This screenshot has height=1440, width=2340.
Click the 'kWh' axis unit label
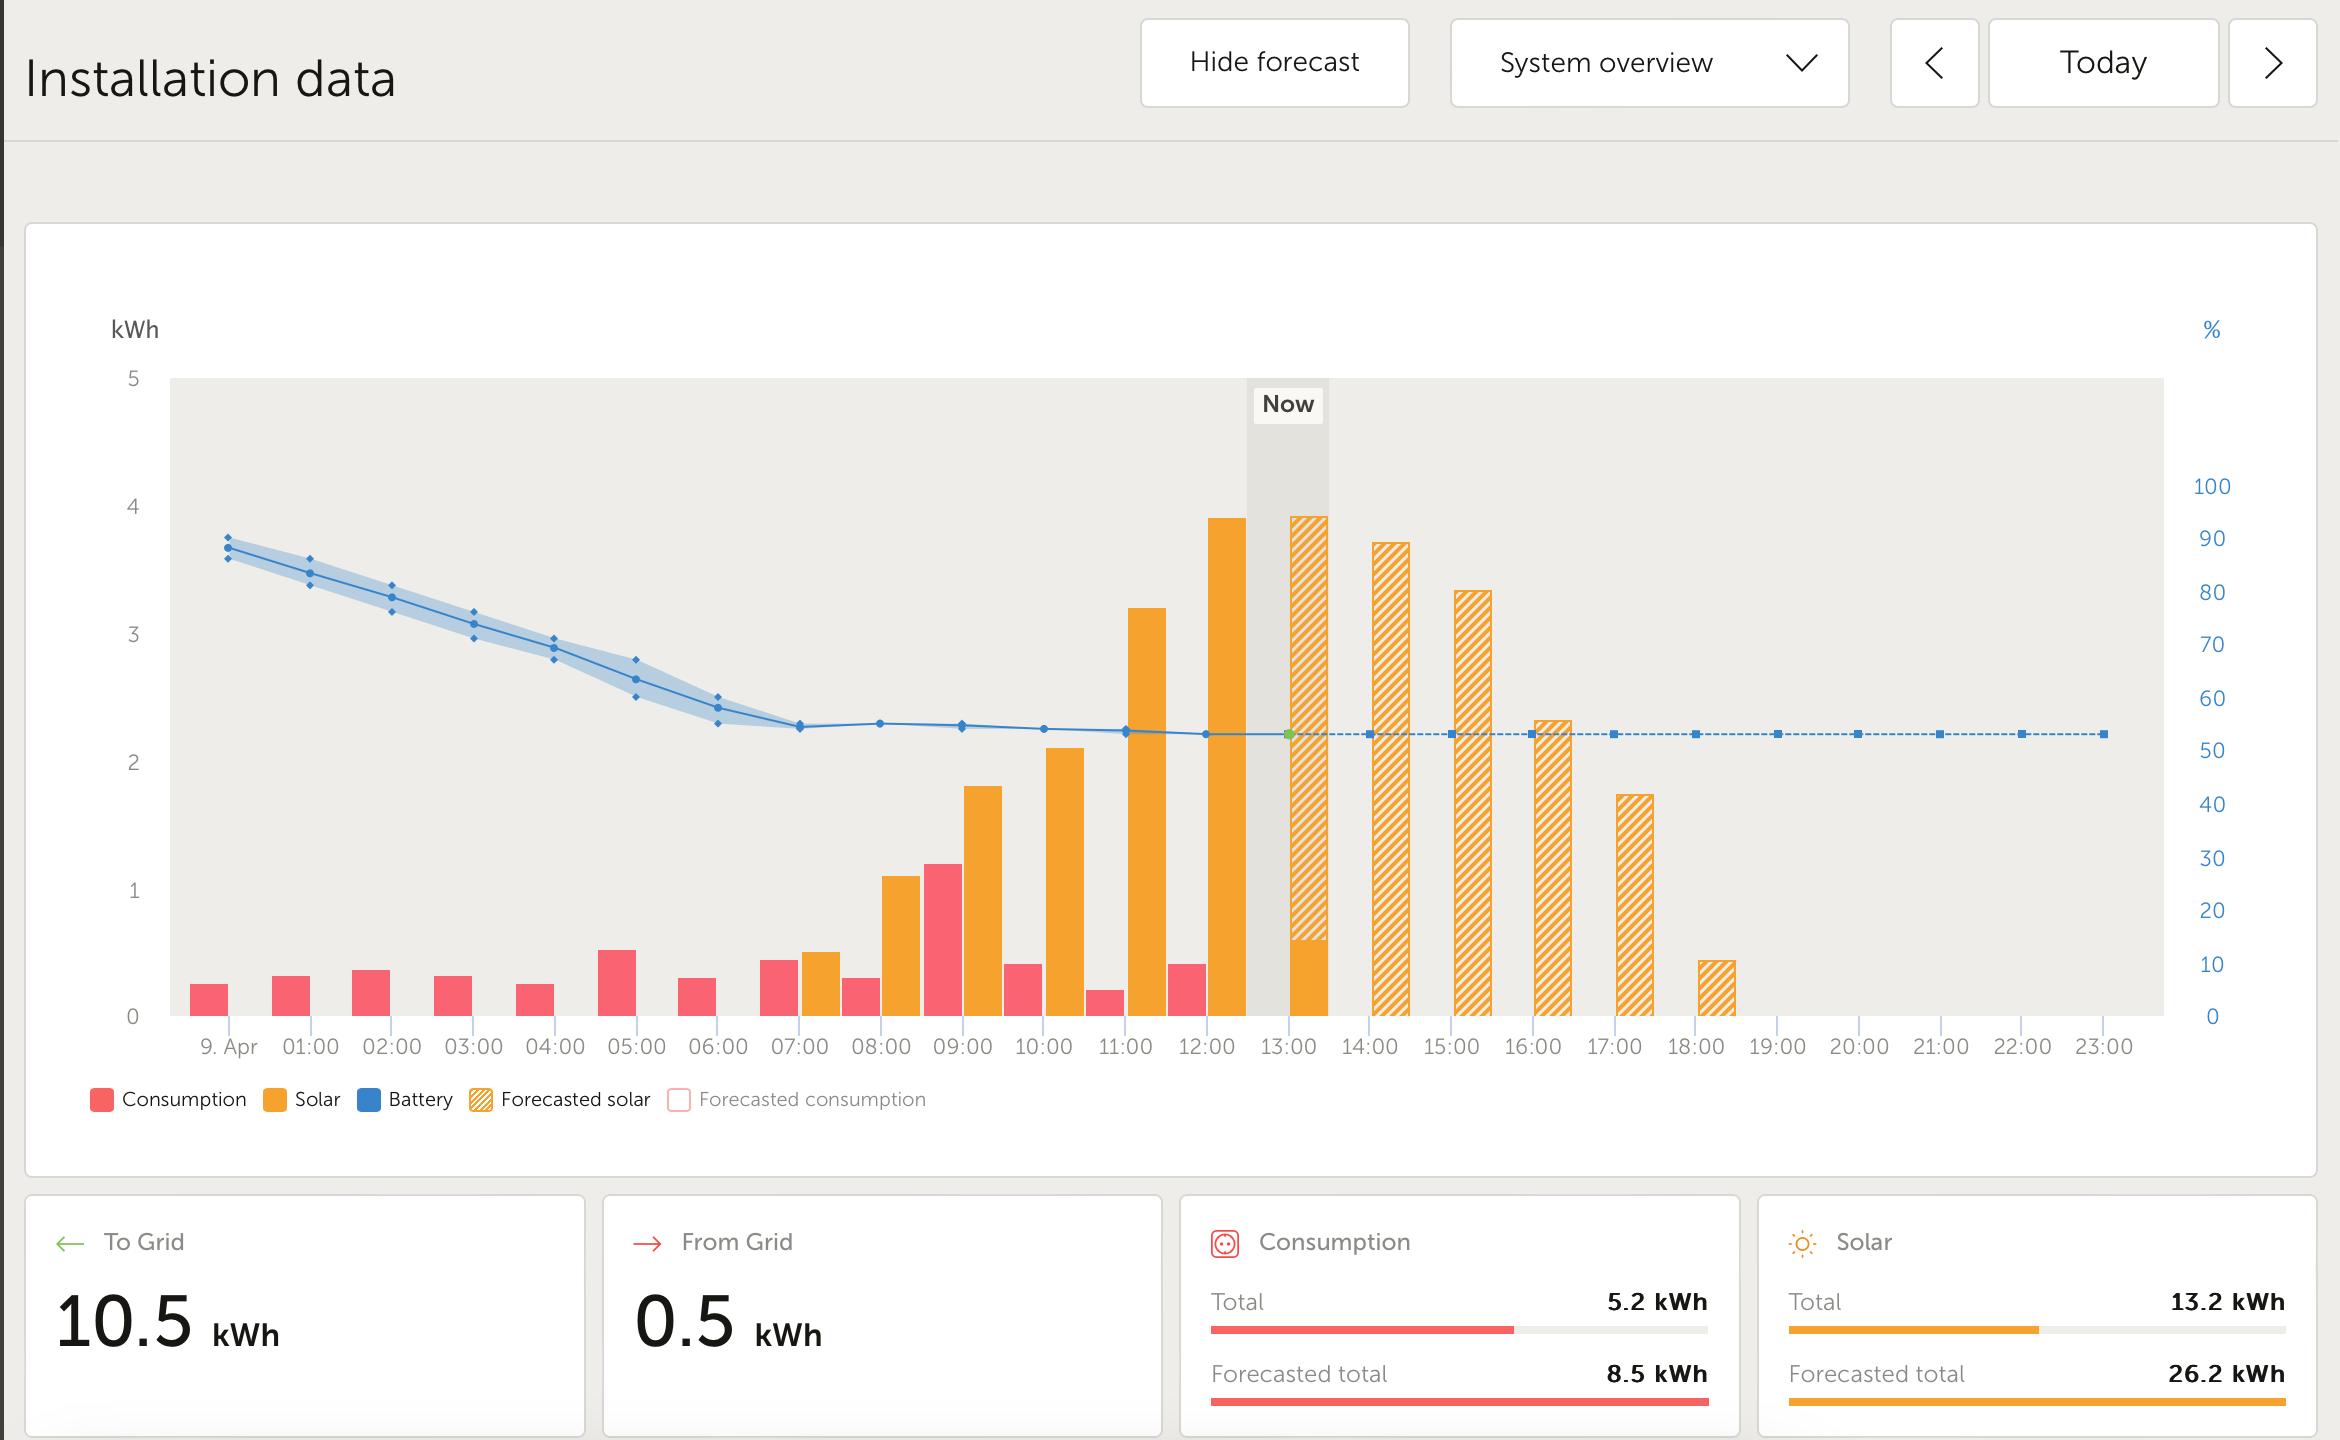(135, 330)
